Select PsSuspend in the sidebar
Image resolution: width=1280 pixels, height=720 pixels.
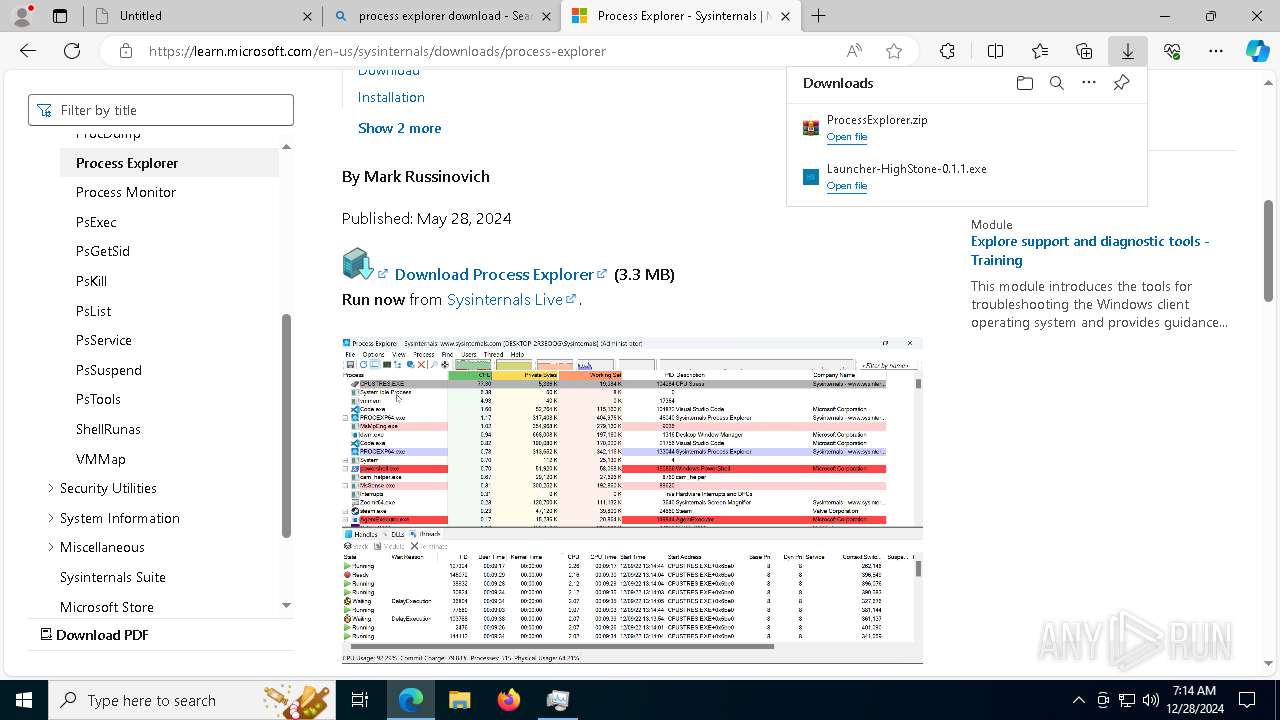(x=109, y=370)
